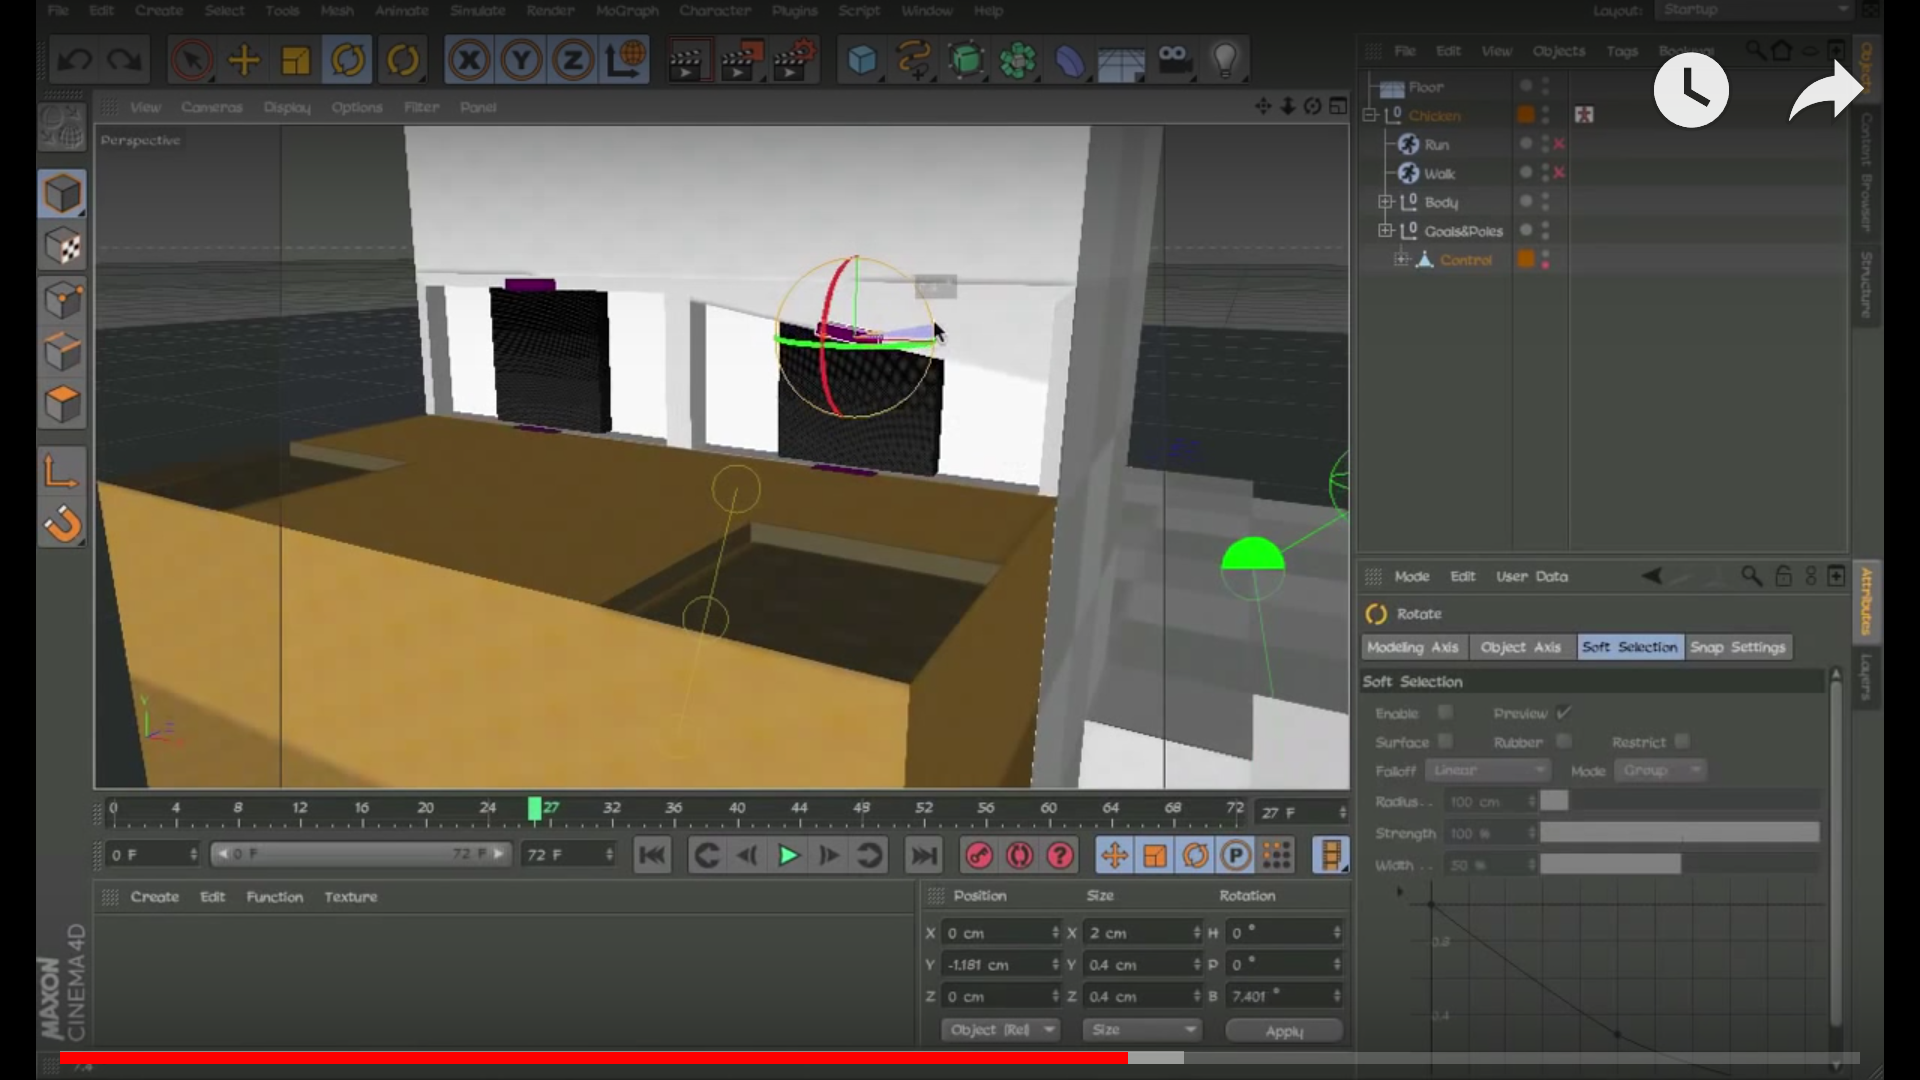
Task: Open the MoGraph array modeling icon
Action: pos(1018,61)
